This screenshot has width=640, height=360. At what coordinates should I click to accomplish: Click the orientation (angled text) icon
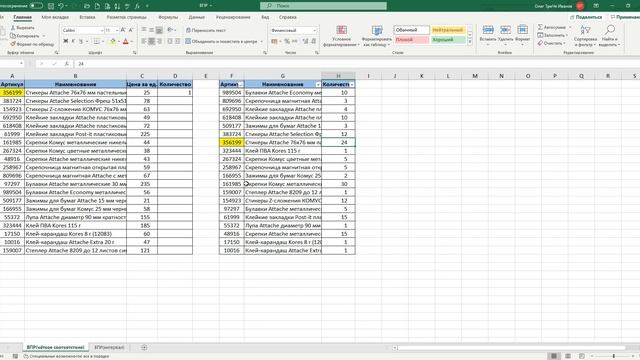click(x=170, y=30)
